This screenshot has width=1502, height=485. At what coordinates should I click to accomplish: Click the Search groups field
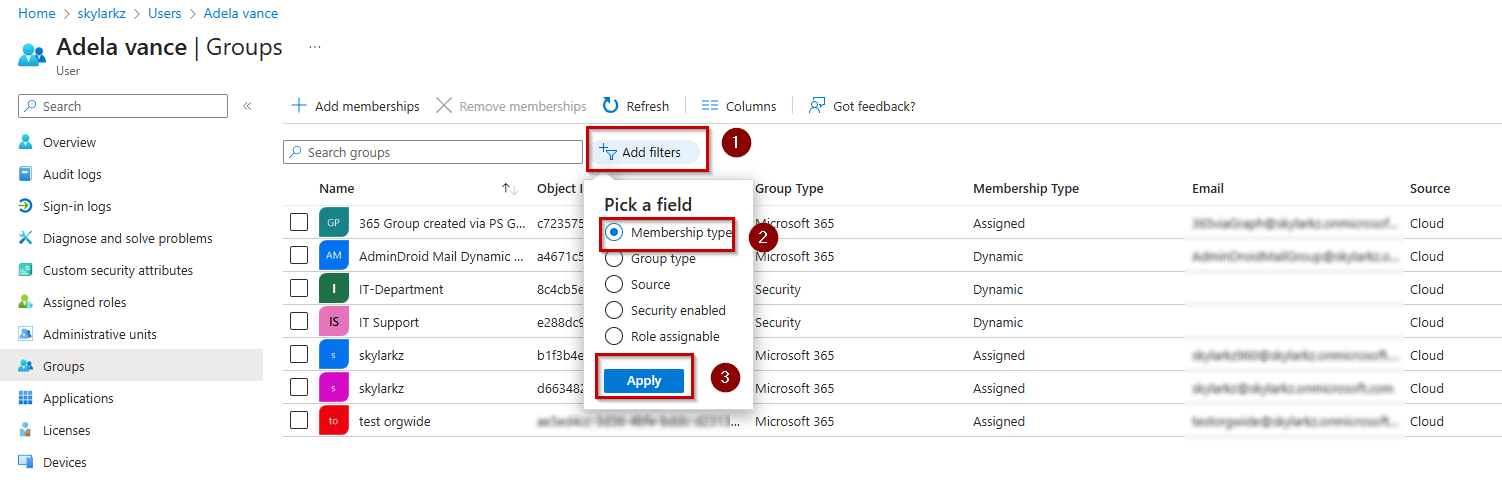(433, 152)
